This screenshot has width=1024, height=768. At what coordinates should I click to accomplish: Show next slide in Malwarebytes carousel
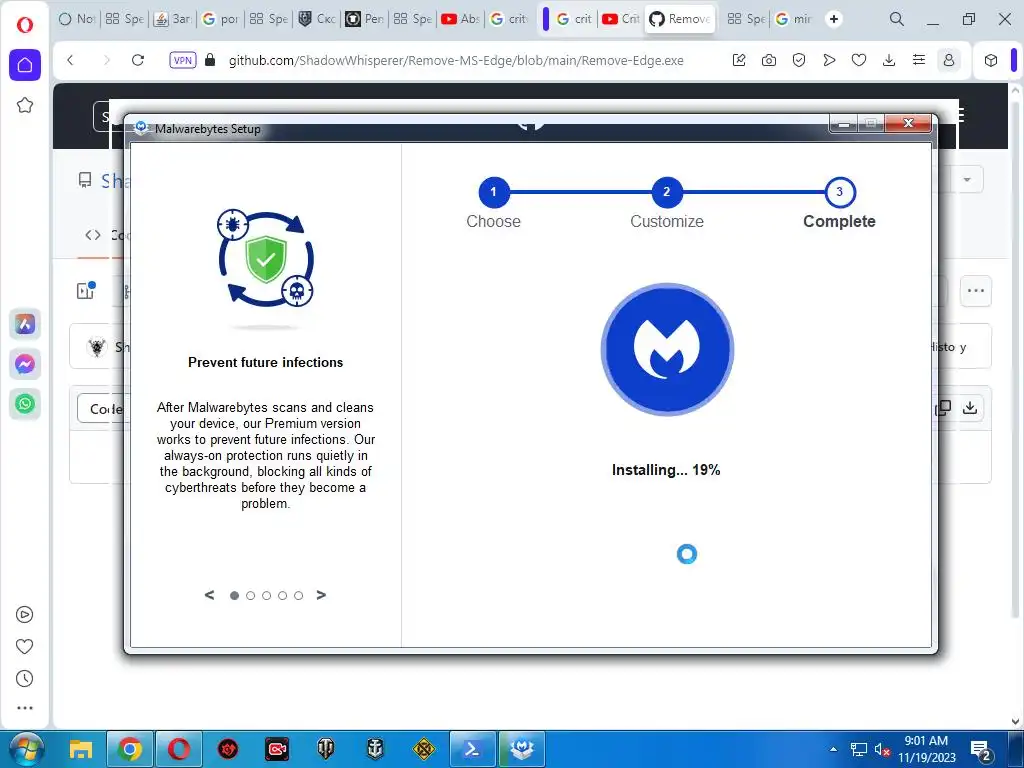(321, 595)
